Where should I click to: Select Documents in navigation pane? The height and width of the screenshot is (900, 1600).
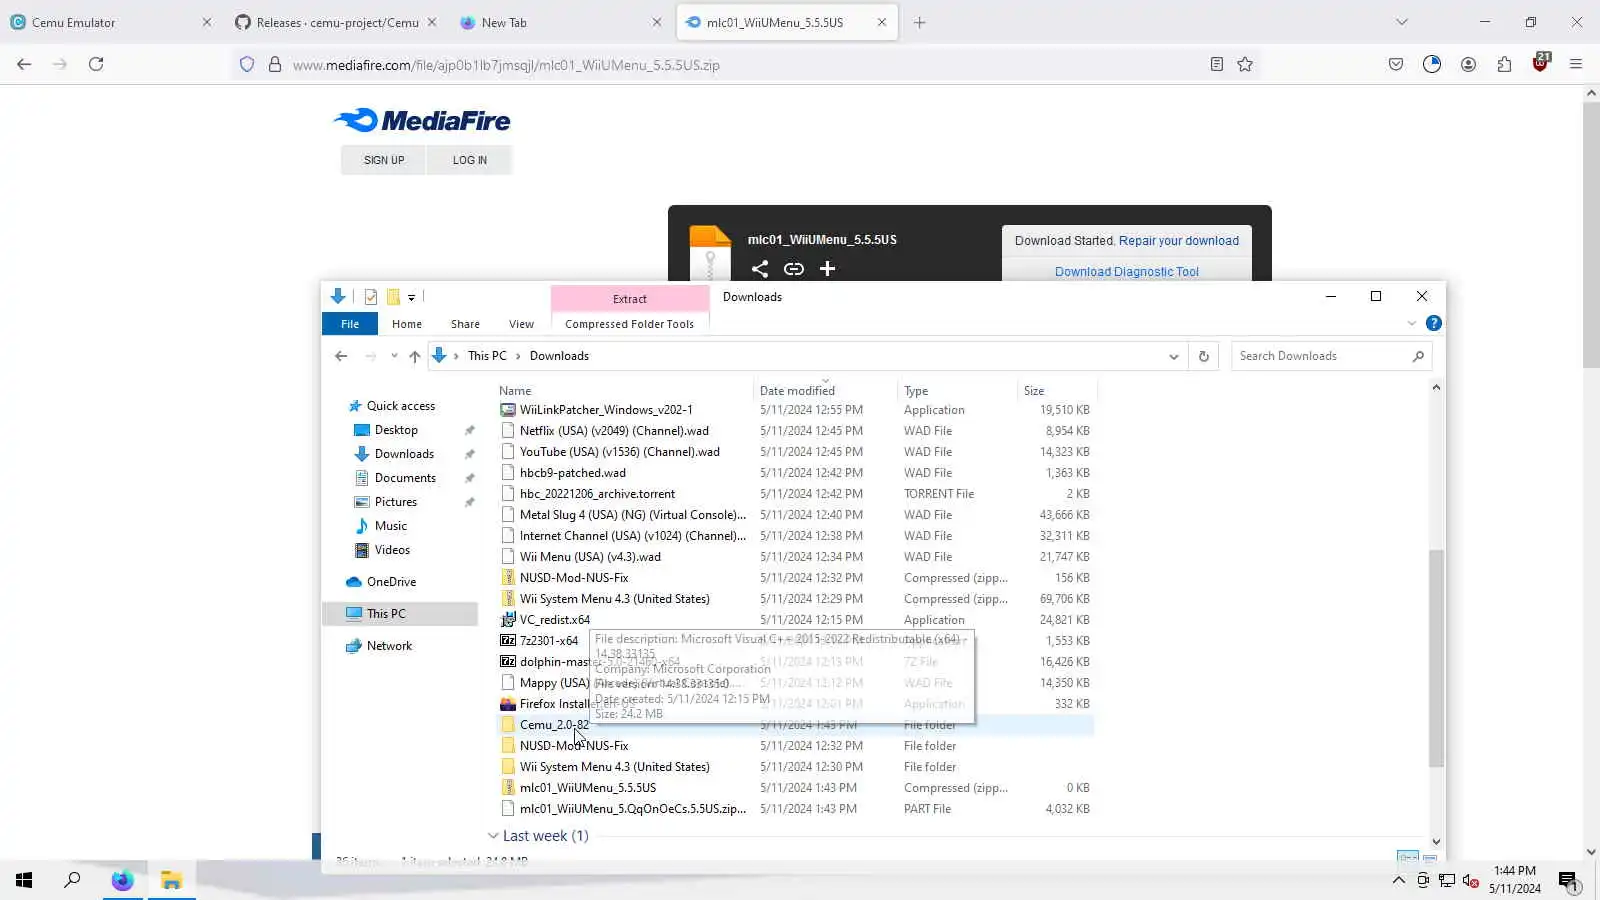405,478
